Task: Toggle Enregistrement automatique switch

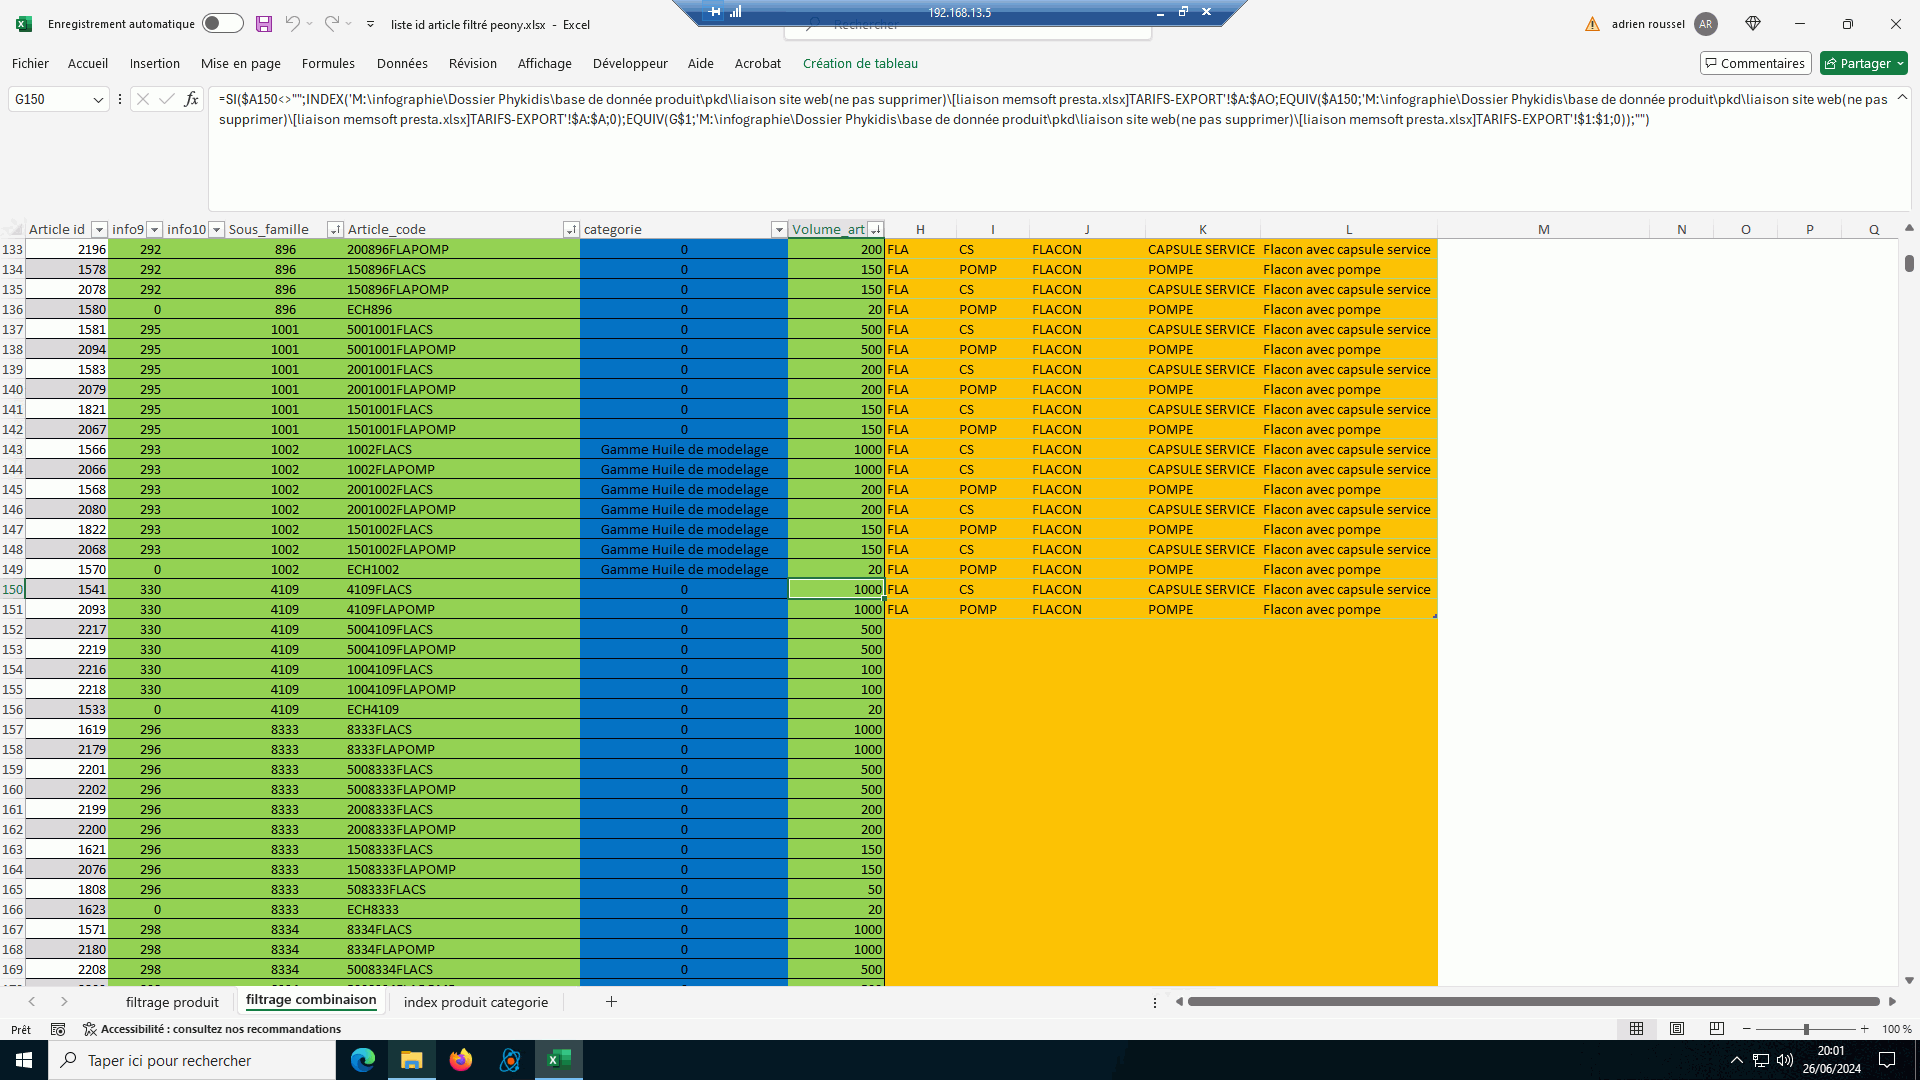Action: (x=222, y=24)
